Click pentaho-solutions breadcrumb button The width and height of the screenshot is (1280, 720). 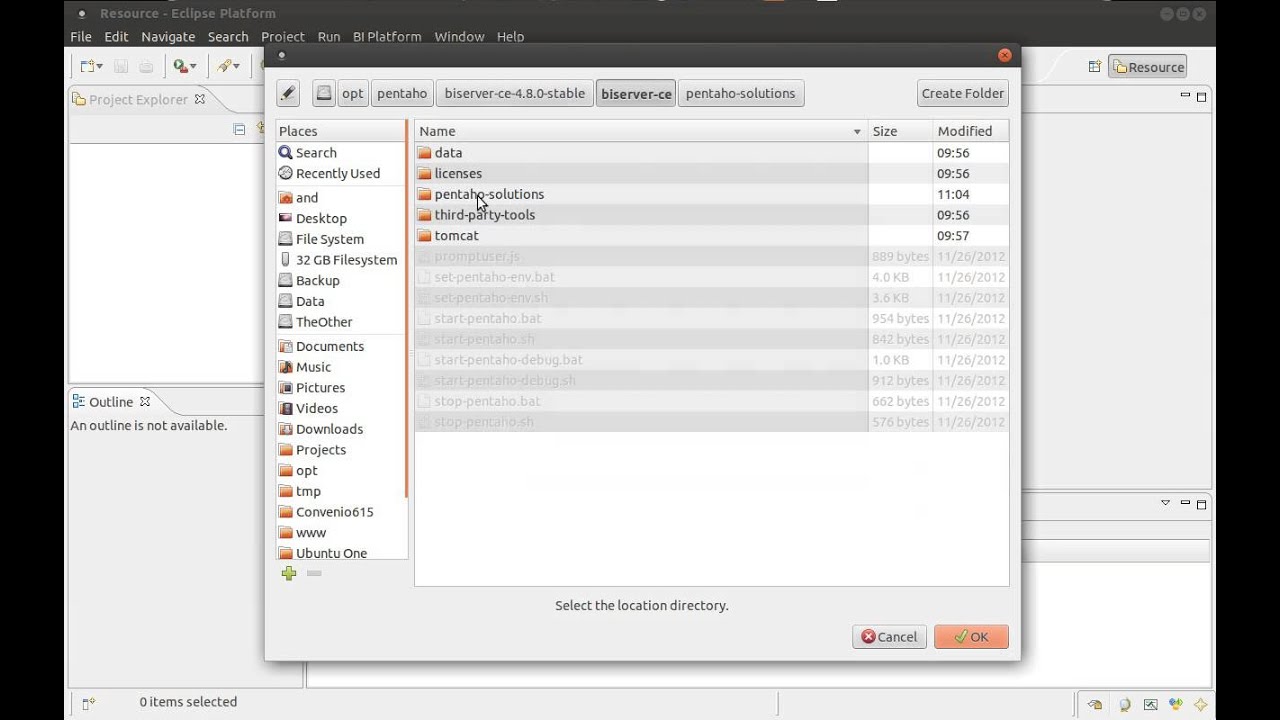[741, 93]
